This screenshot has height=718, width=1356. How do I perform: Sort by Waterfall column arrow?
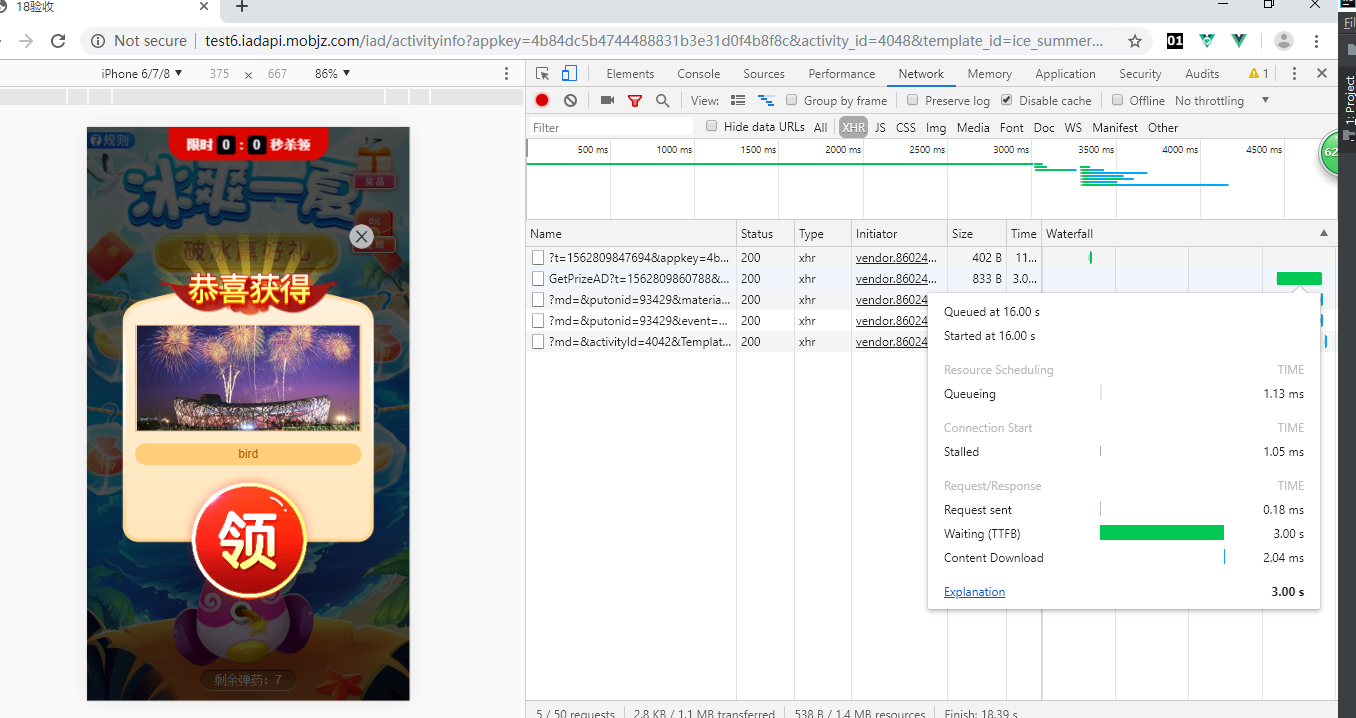click(x=1324, y=233)
